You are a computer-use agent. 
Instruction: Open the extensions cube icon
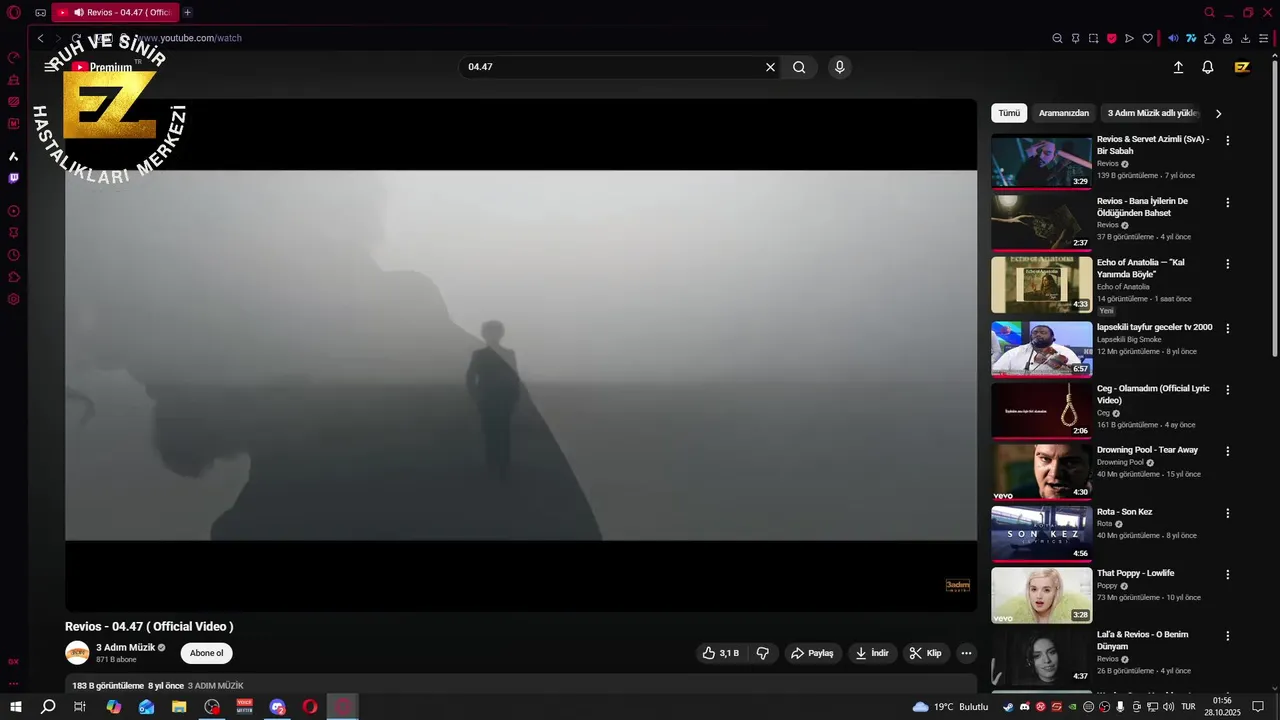click(x=1209, y=38)
